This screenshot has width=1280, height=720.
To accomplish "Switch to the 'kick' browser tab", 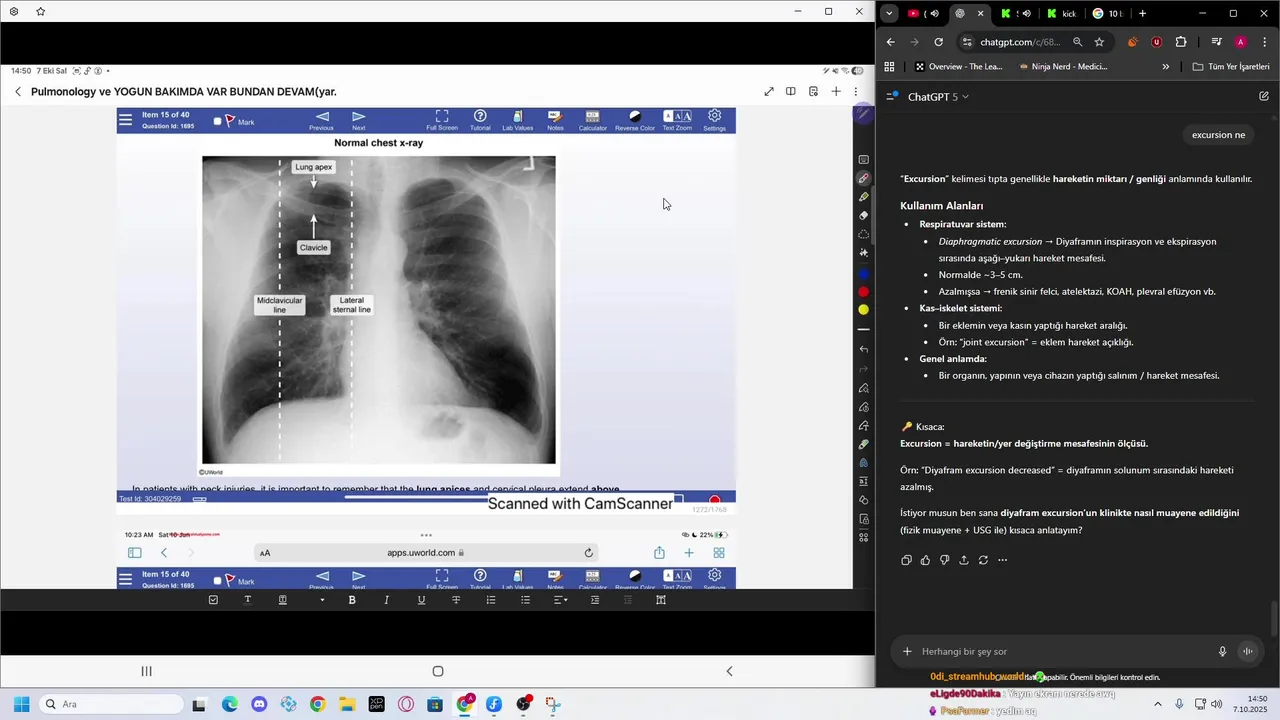I will [x=1064, y=13].
